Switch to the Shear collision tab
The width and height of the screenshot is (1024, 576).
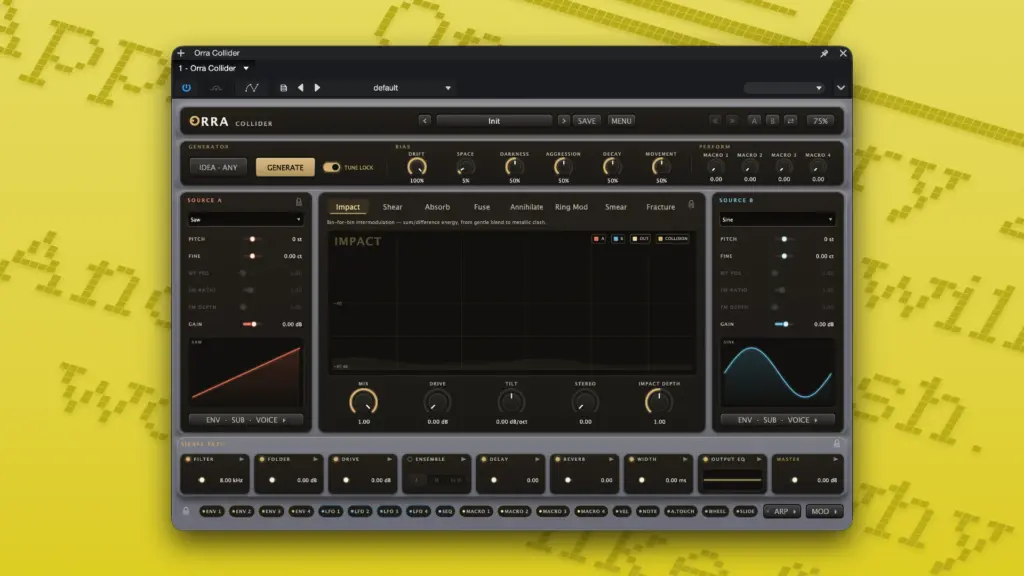click(392, 207)
